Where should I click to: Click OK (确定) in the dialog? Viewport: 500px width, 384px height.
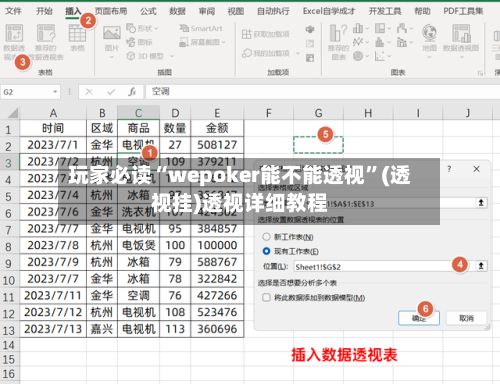(419, 318)
